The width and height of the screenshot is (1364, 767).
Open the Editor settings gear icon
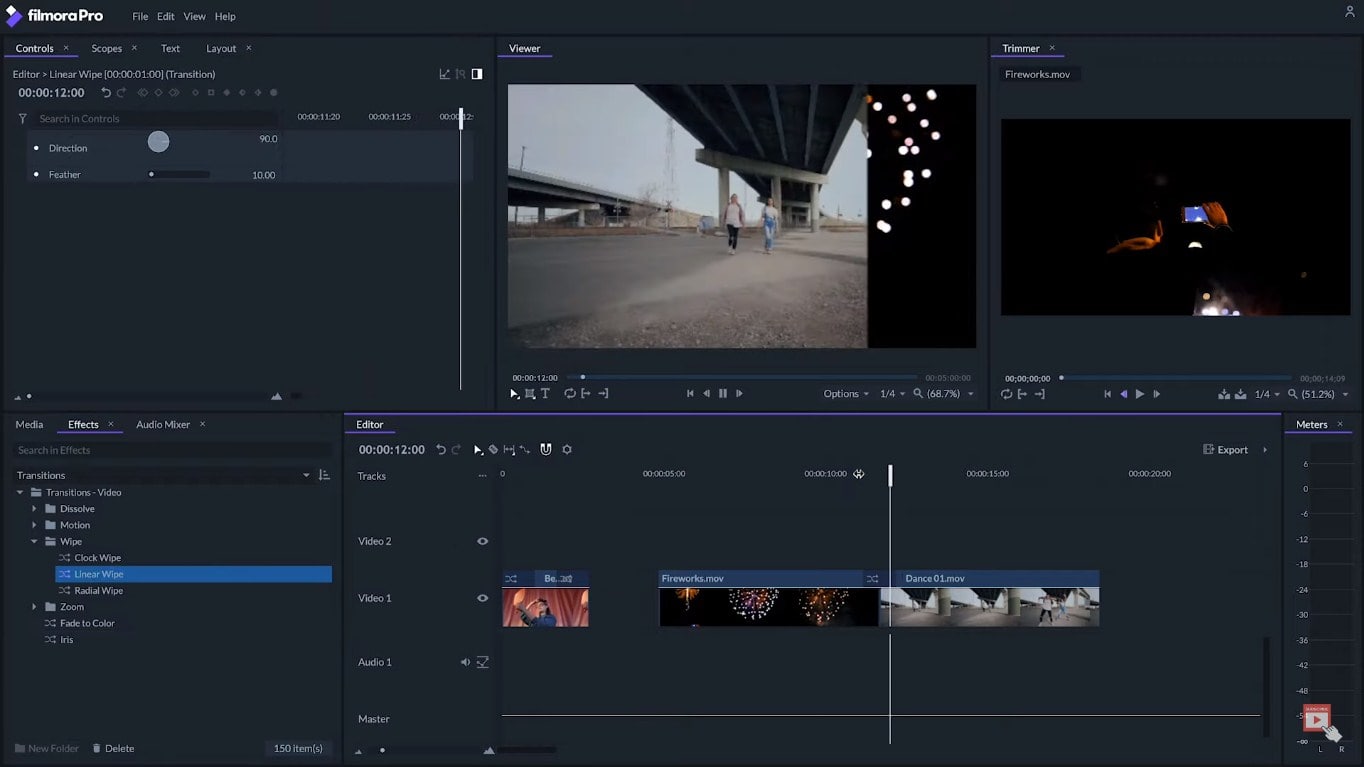click(567, 450)
